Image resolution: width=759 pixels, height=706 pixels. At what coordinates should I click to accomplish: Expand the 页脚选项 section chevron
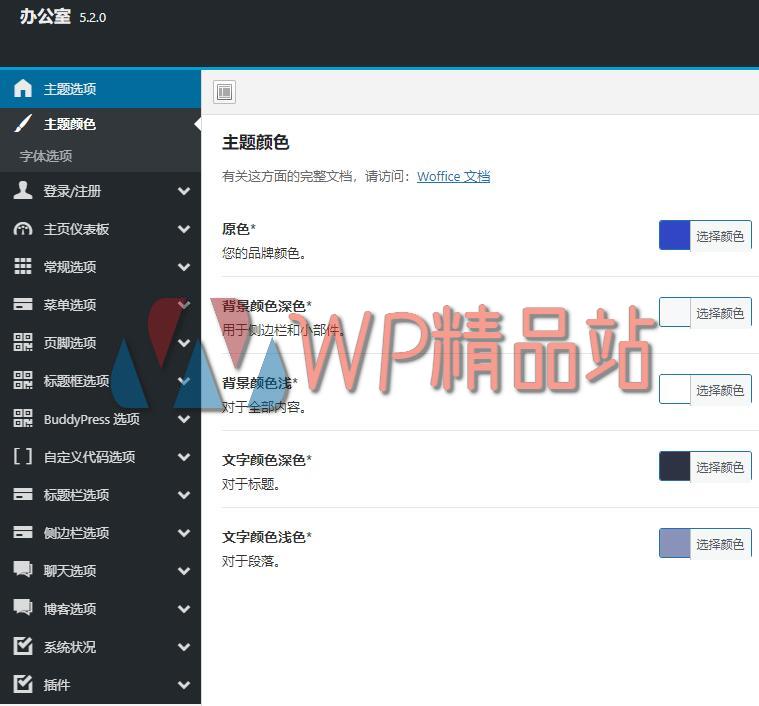click(184, 343)
